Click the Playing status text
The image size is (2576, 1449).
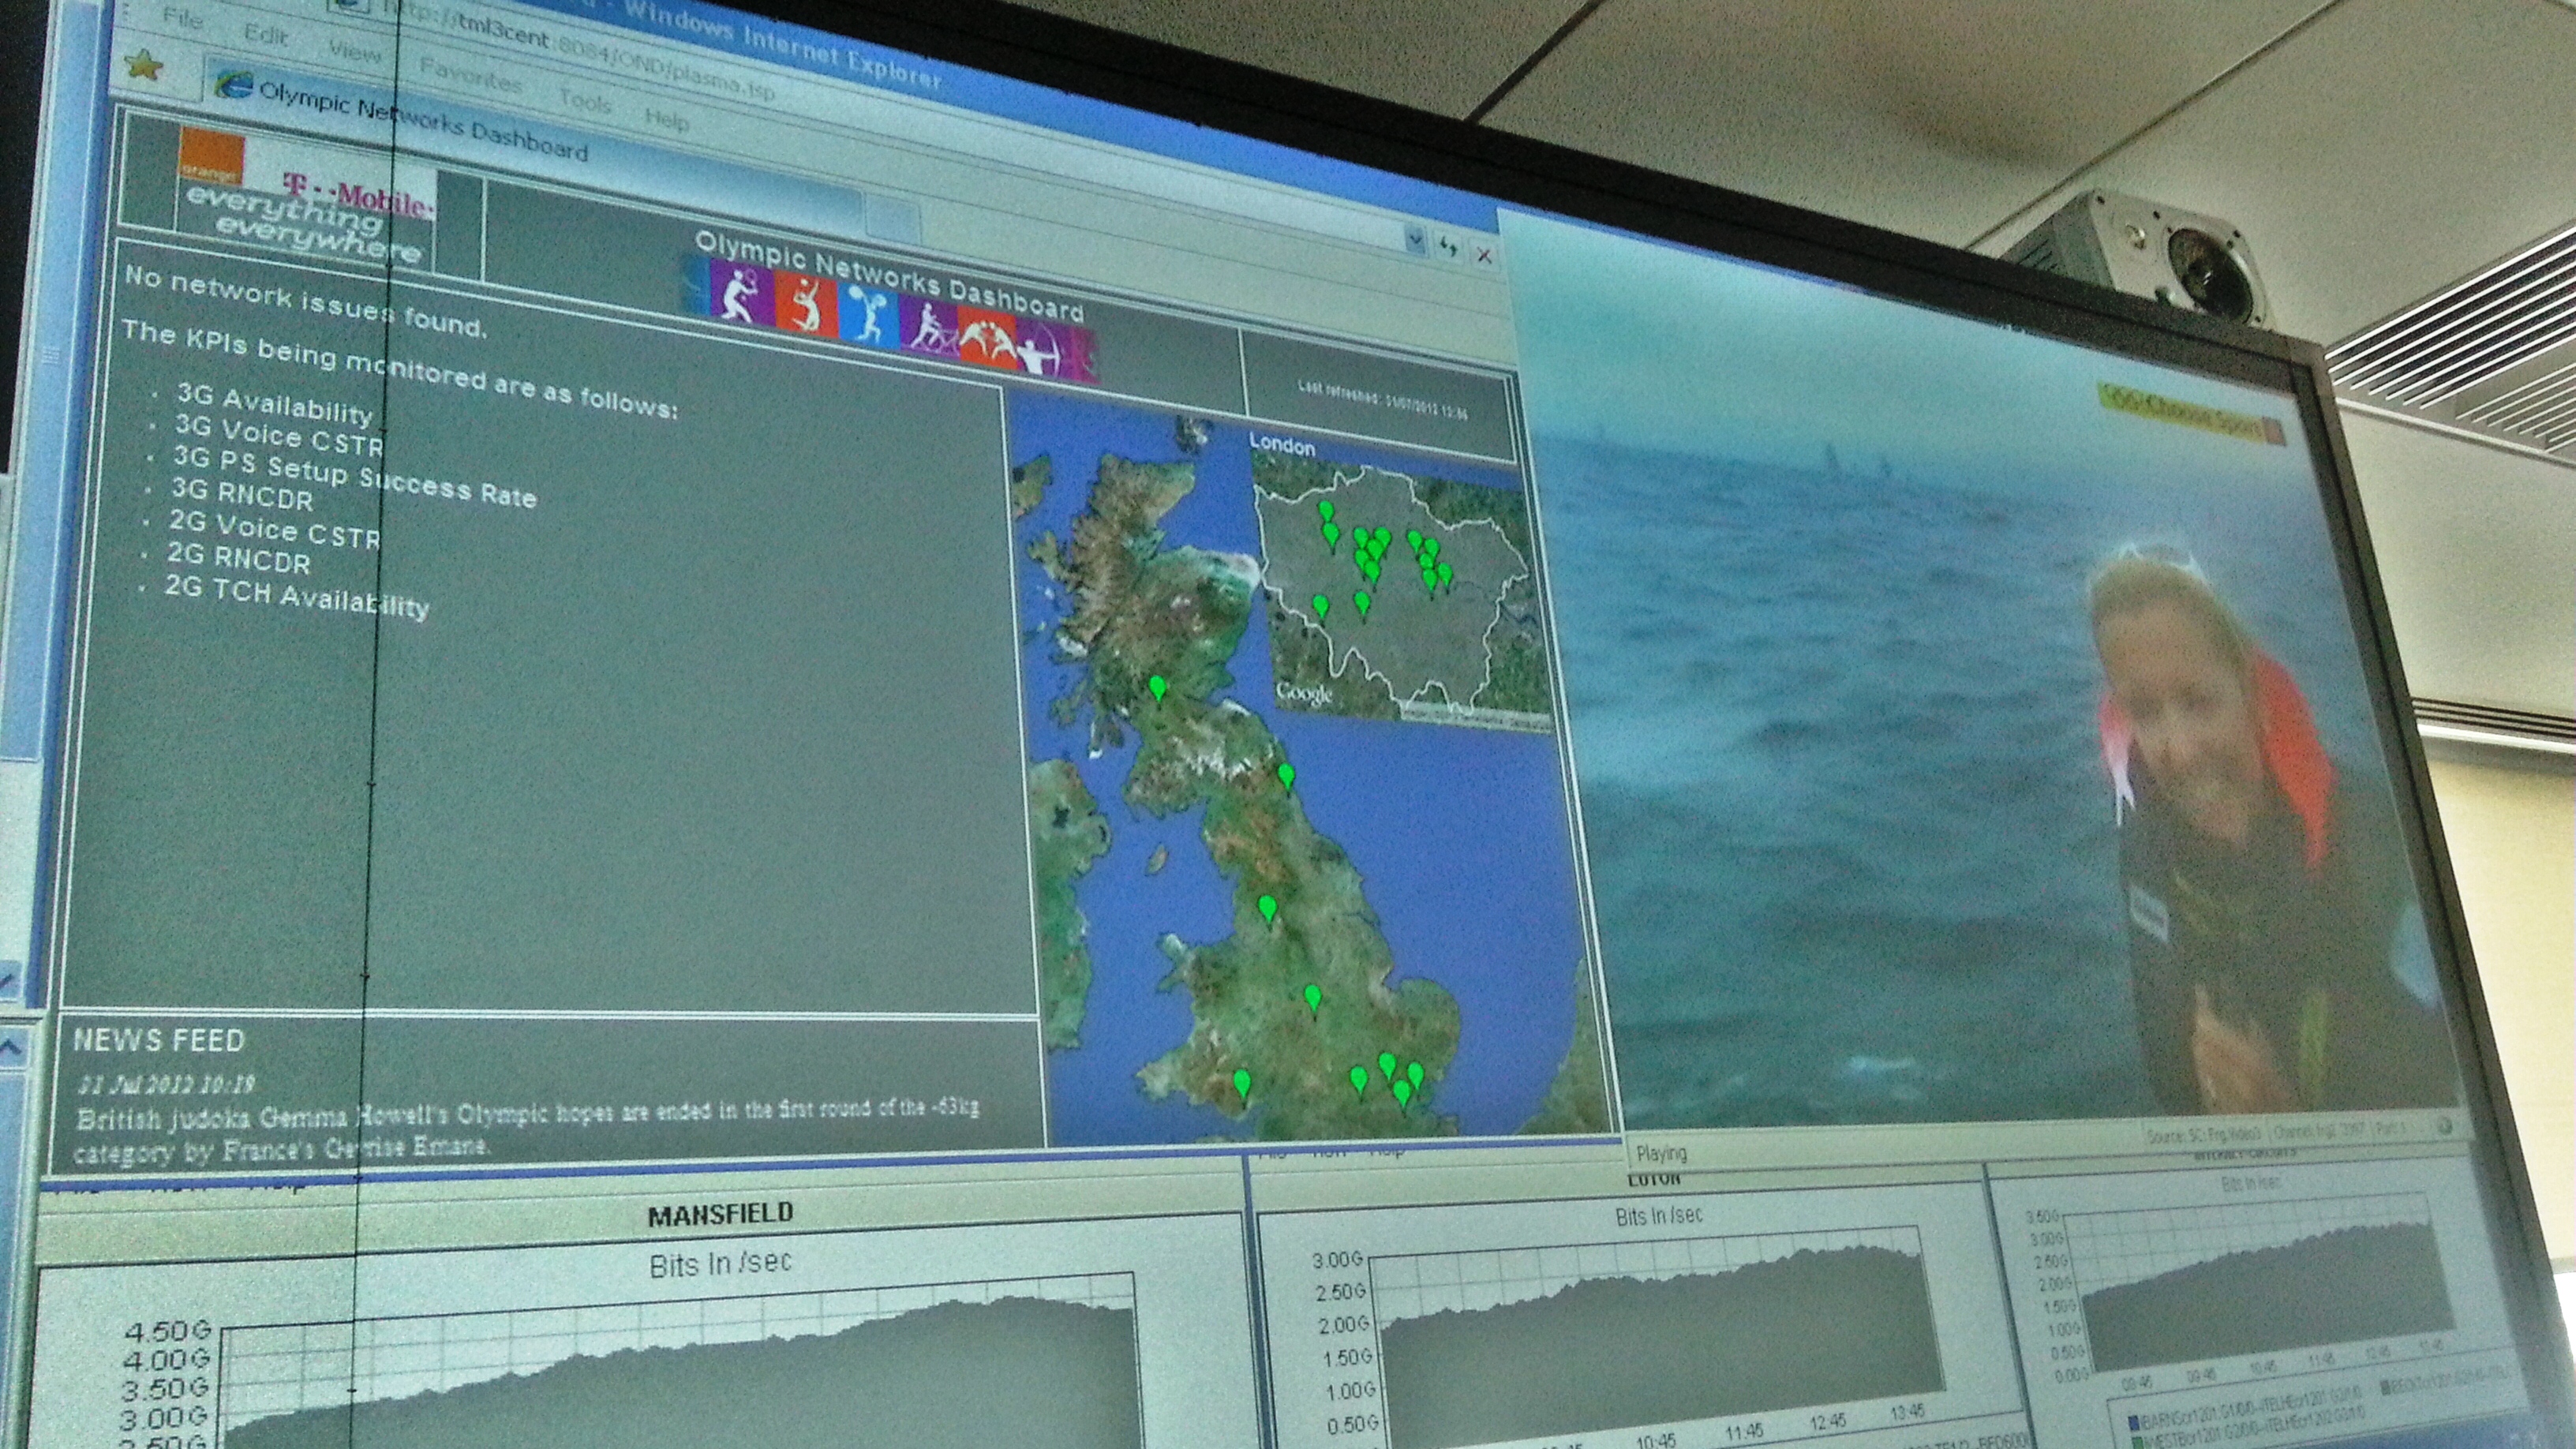pos(1661,1153)
